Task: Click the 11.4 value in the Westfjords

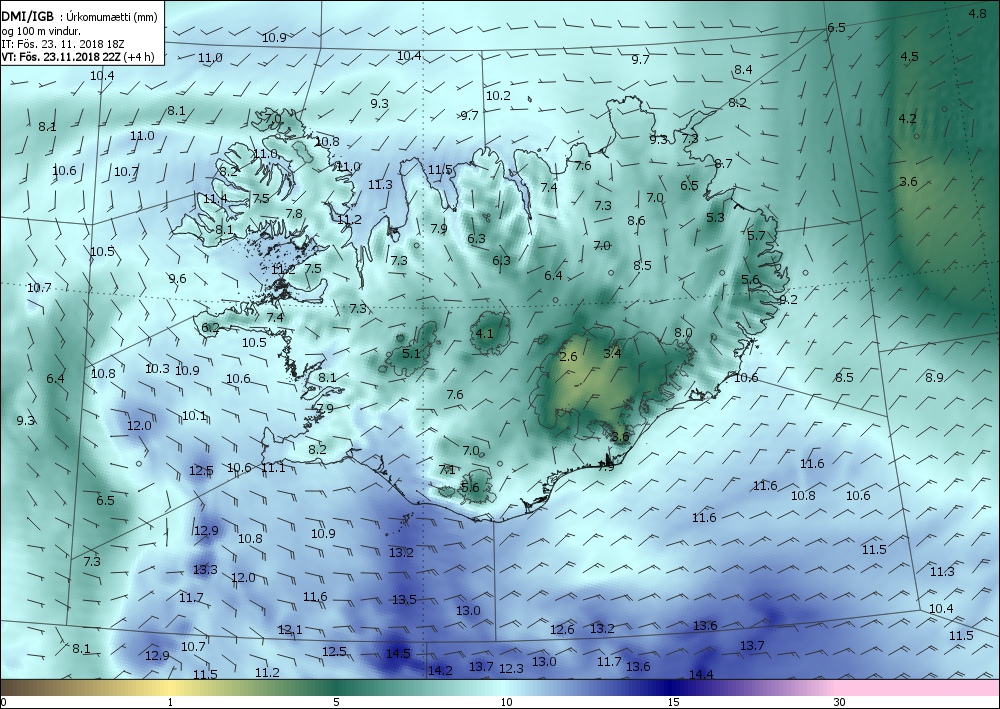Action: [215, 199]
